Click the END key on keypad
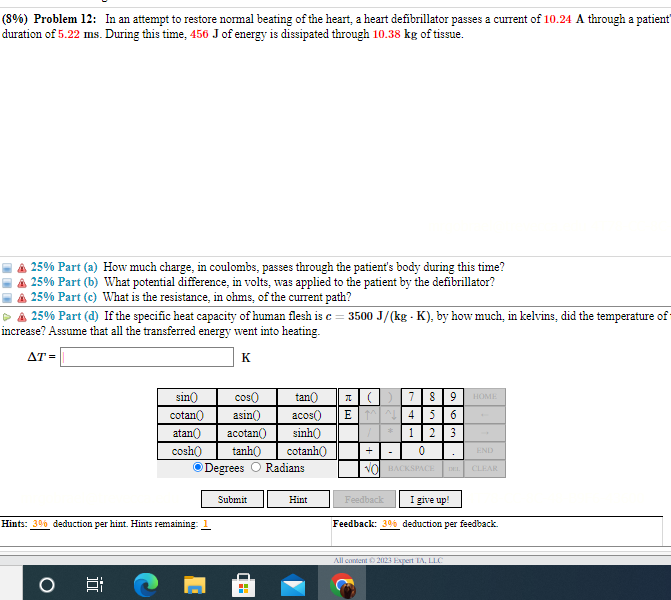The image size is (671, 600). click(x=485, y=451)
